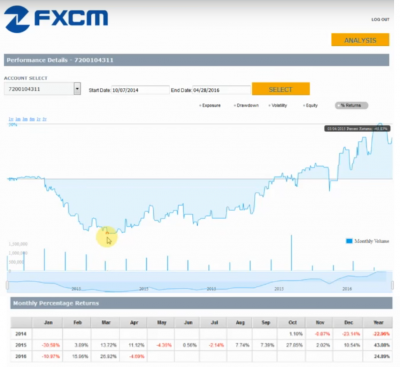
Task: Click the Feb column header
Action: (x=77, y=322)
